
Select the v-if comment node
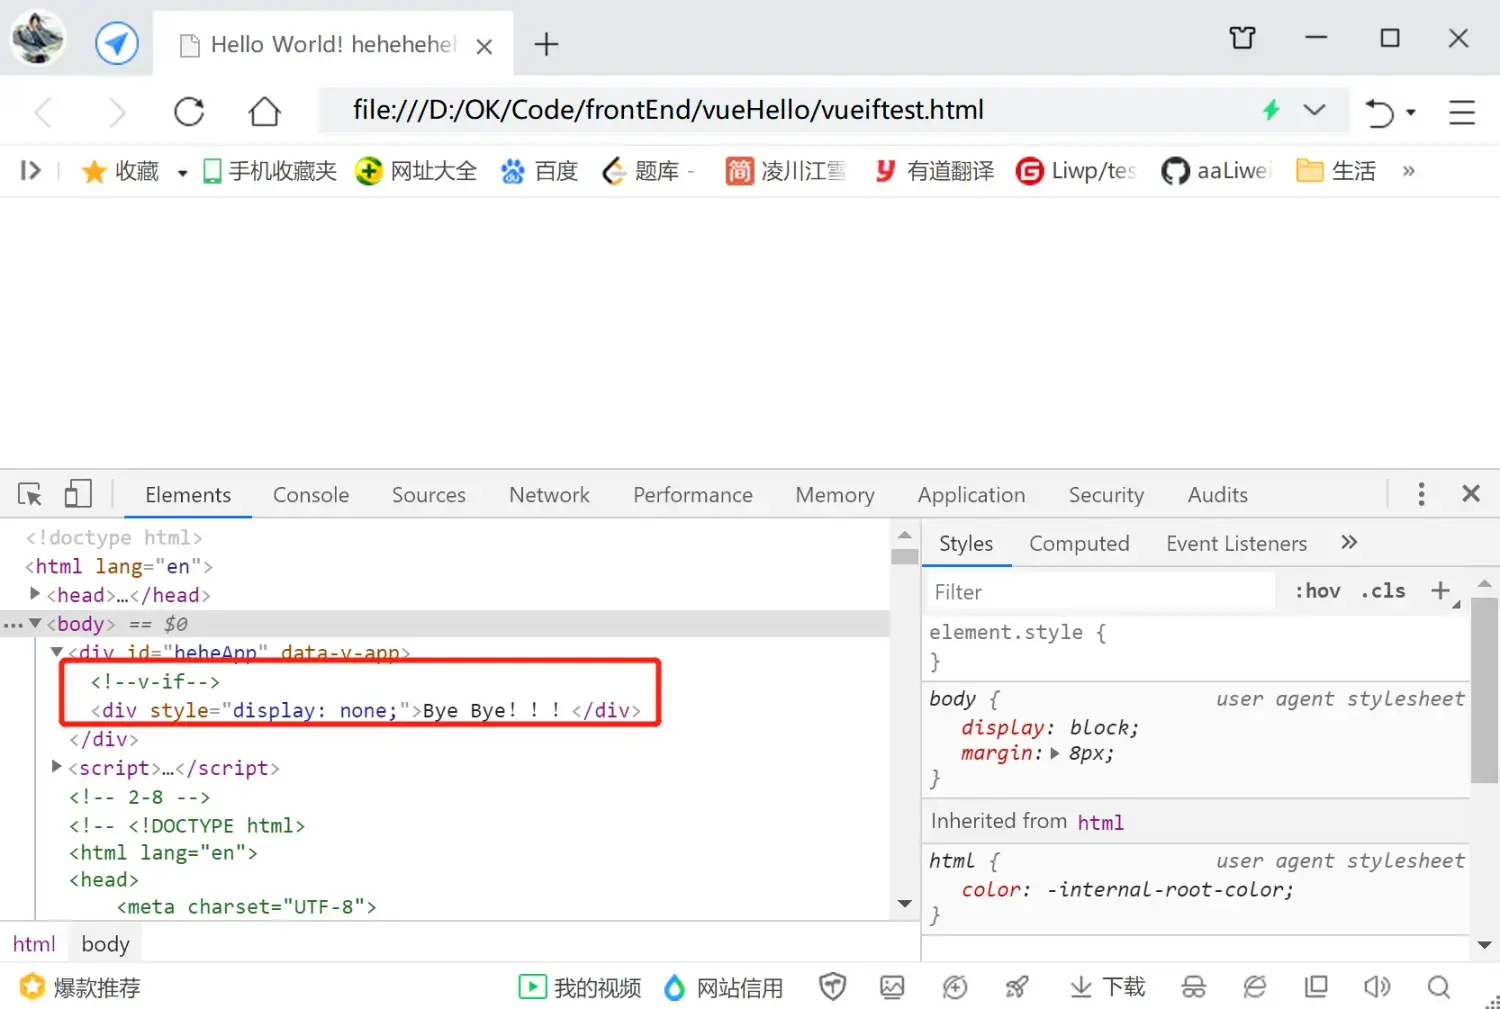[155, 682]
